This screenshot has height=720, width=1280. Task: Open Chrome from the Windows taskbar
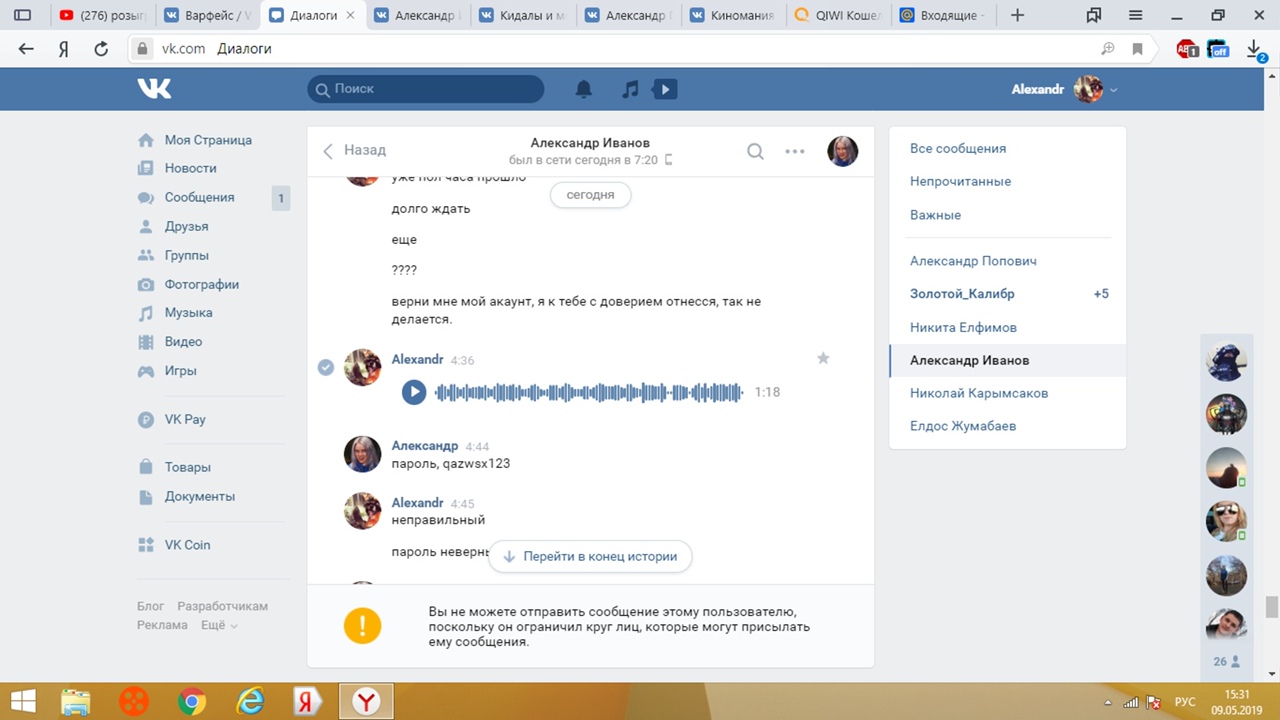[x=192, y=701]
